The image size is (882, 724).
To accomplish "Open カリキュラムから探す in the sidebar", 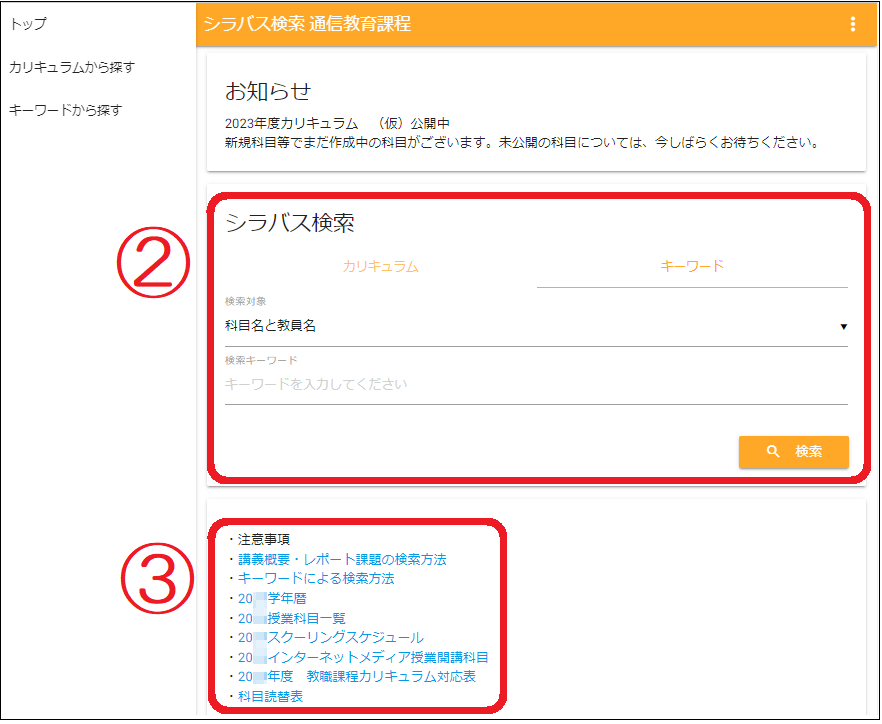I will [x=71, y=67].
